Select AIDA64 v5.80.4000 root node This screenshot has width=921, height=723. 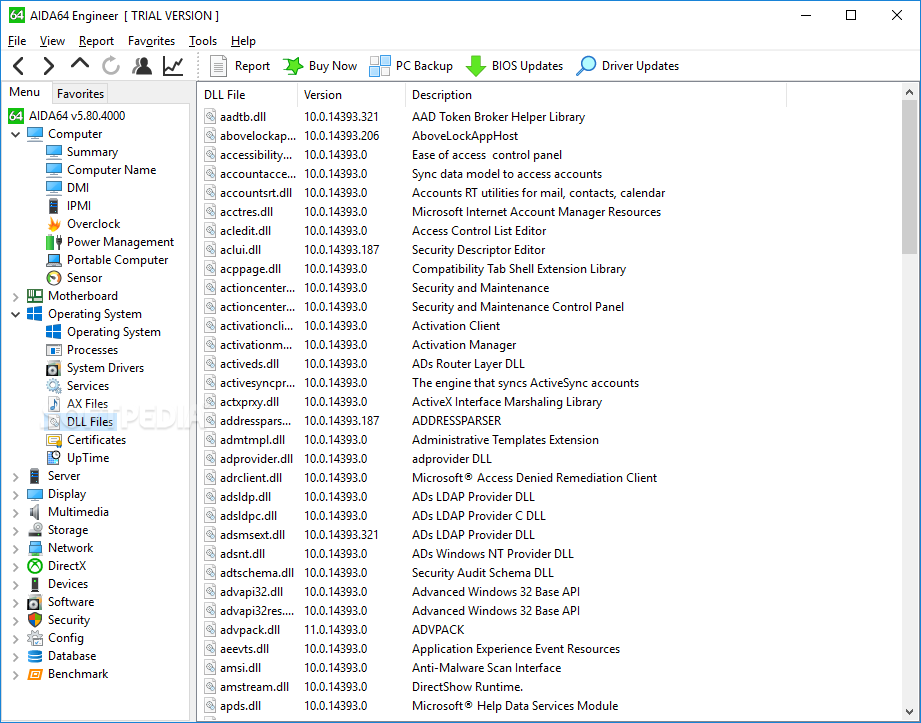(77, 116)
